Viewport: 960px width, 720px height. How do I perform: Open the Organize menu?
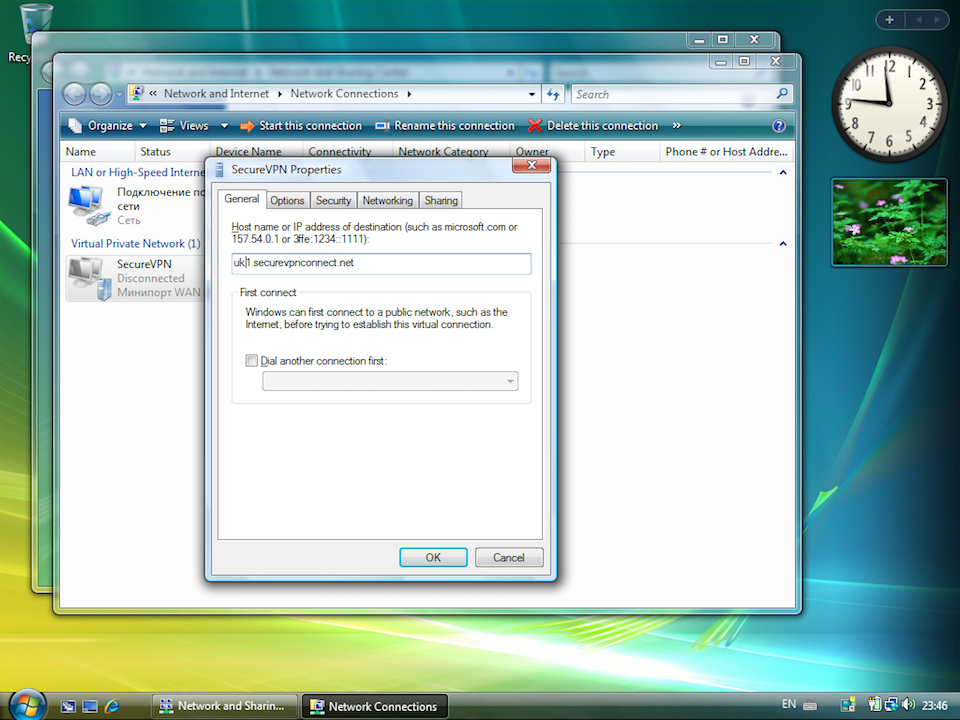tap(108, 126)
